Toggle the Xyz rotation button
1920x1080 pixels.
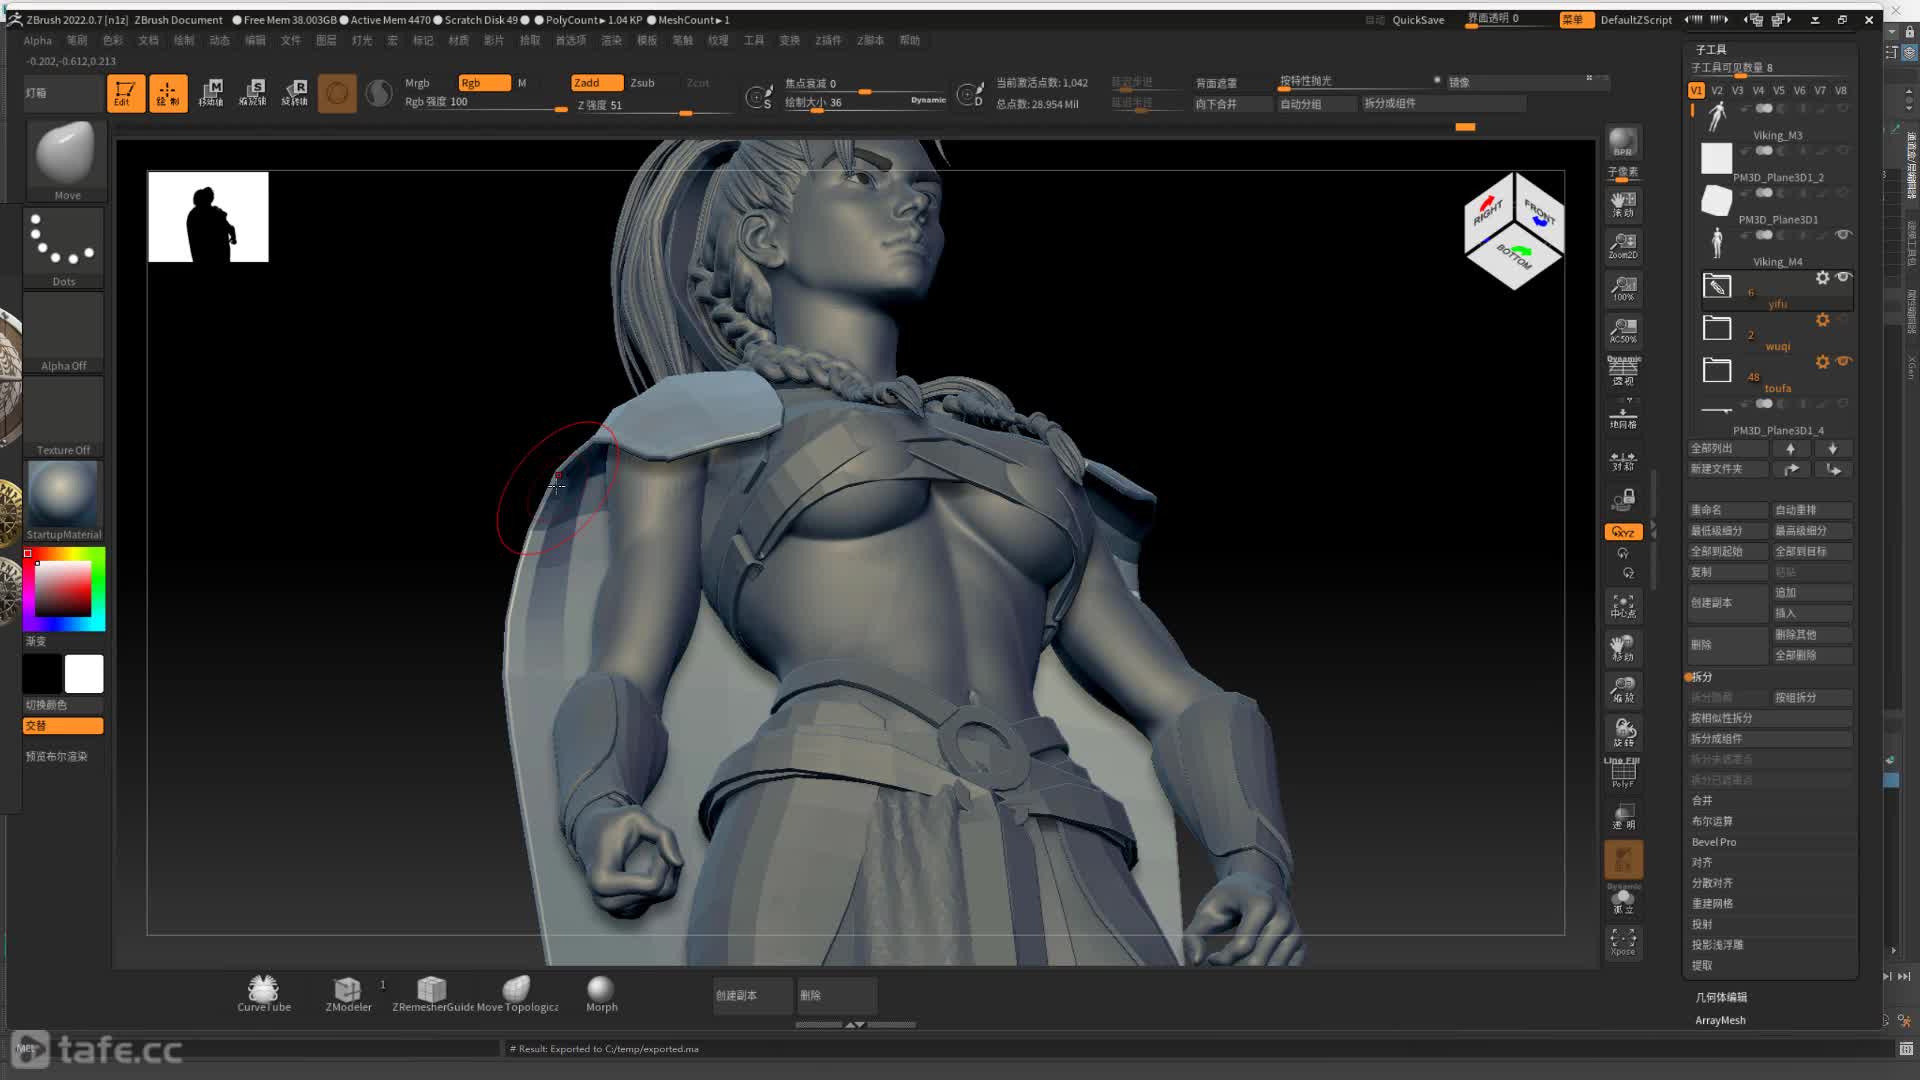[x=1623, y=532]
